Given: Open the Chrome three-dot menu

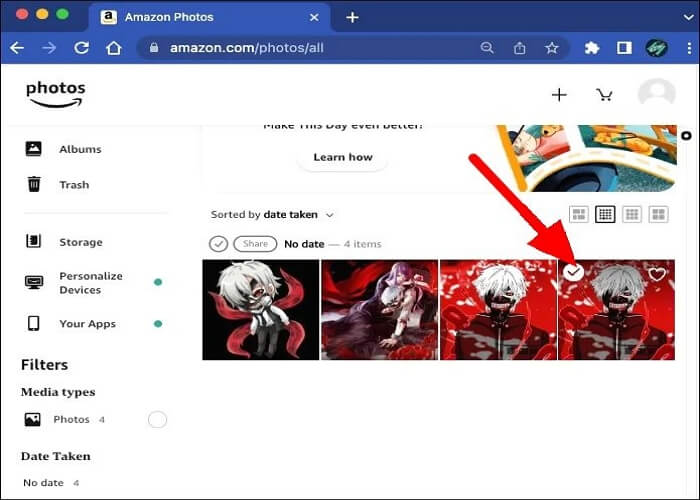Looking at the screenshot, I should (689, 47).
